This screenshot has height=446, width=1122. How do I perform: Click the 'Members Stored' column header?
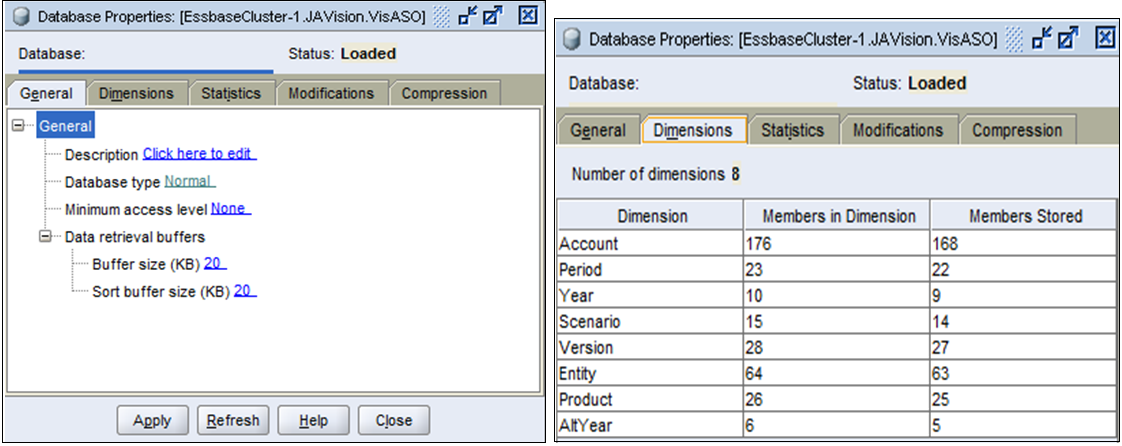[1023, 216]
